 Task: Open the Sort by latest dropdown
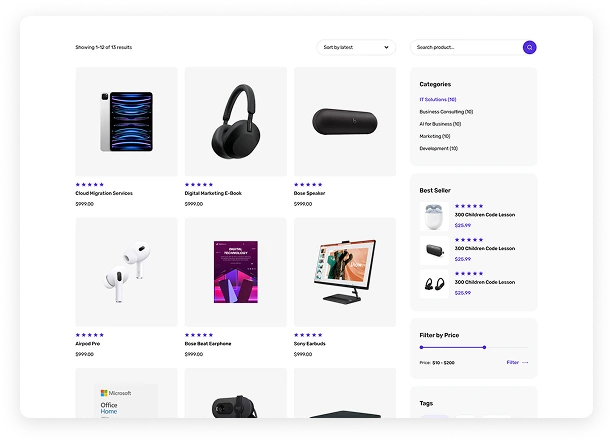coord(356,47)
